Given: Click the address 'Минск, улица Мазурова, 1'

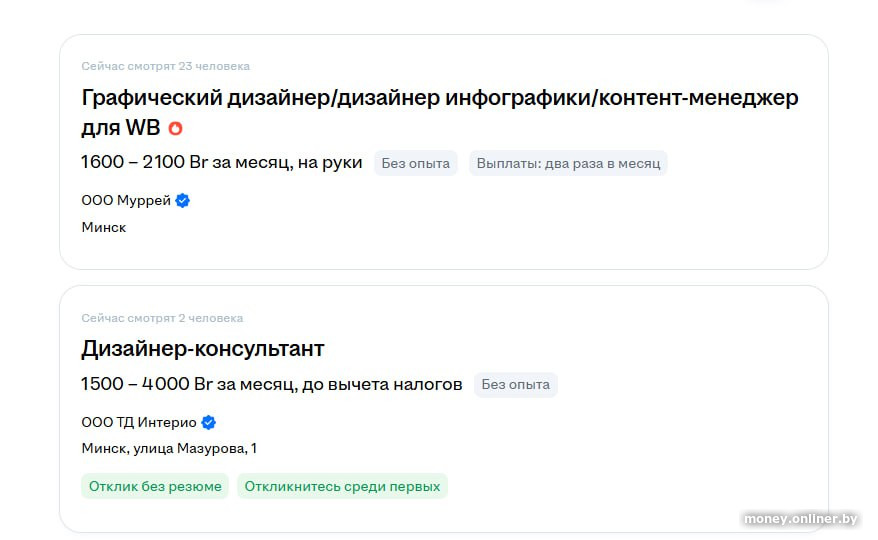Looking at the screenshot, I should [x=168, y=448].
